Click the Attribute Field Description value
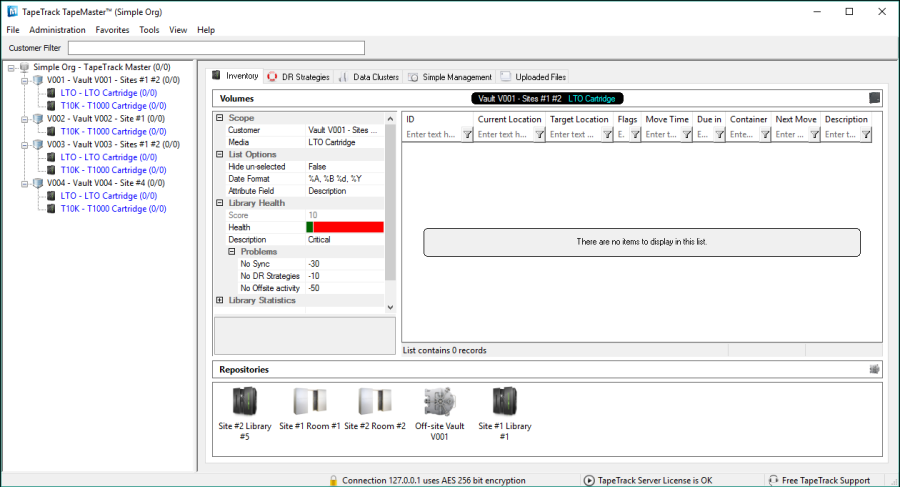This screenshot has height=487, width=900. point(345,191)
